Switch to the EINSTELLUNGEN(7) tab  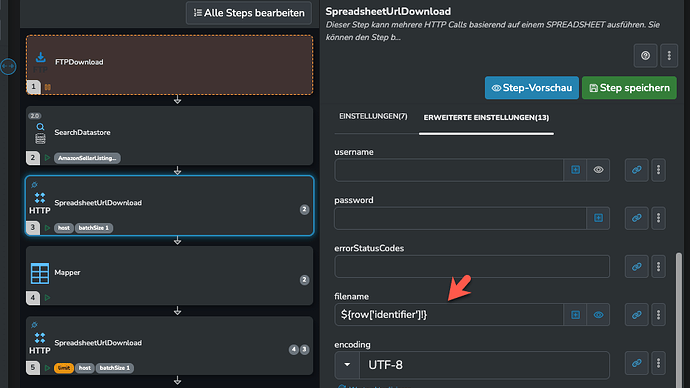point(373,117)
